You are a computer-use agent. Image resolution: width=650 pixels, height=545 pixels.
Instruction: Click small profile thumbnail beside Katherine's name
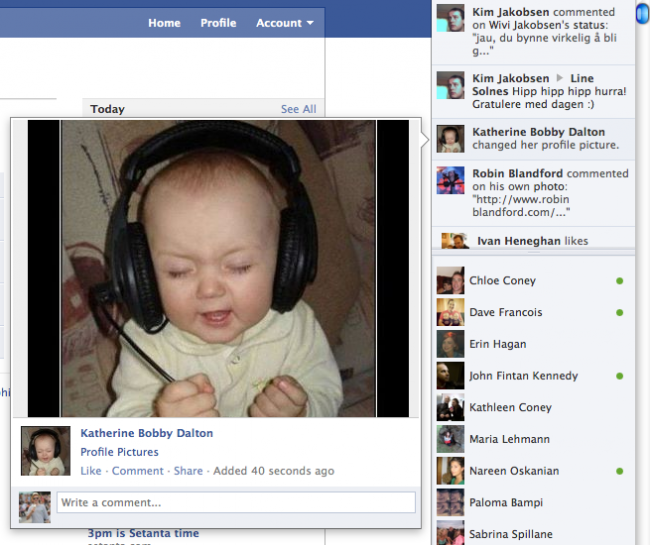pyautogui.click(x=46, y=451)
